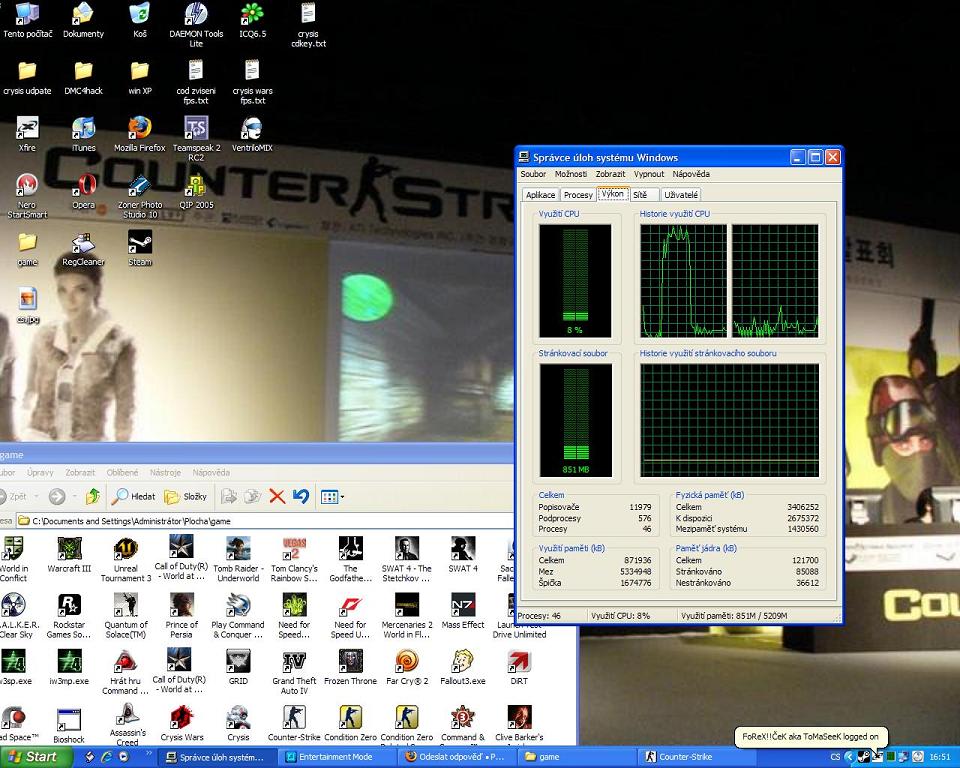This screenshot has width=960, height=768.
Task: Open the Forward button history dropdown arrow
Action: pyautogui.click(x=74, y=496)
